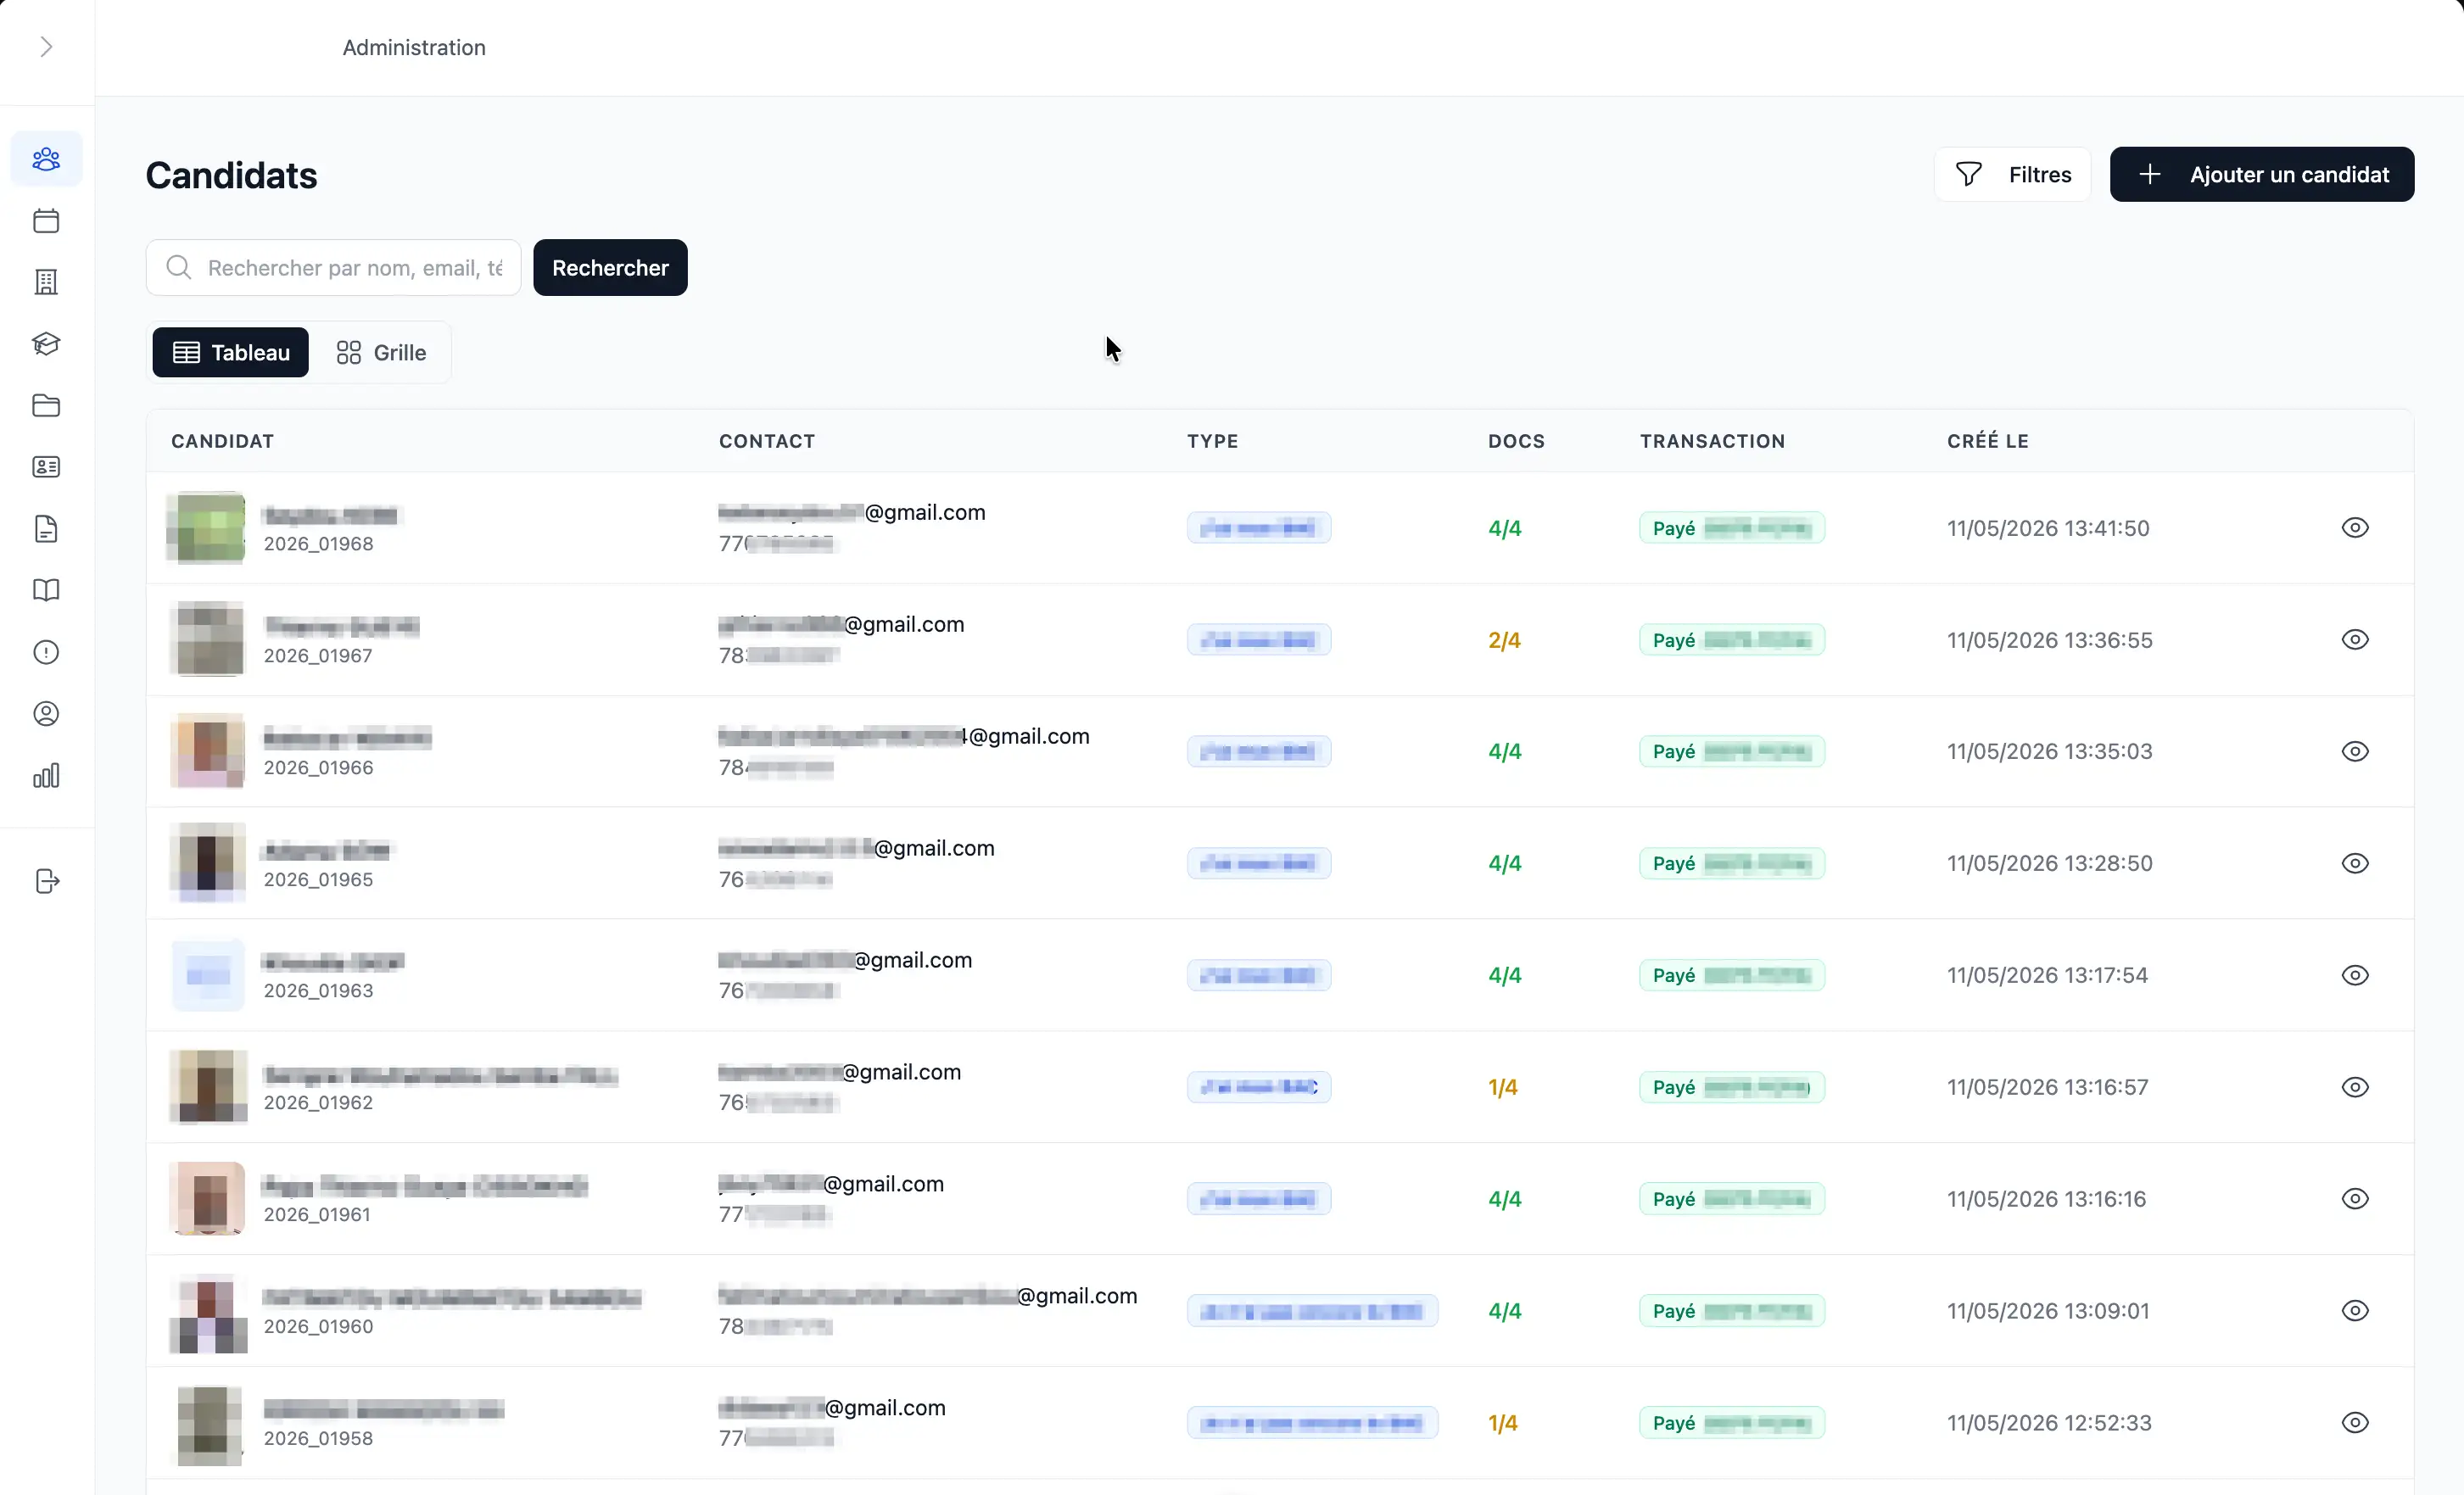2464x1495 pixels.
Task: Switch to Grille view
Action: [x=381, y=353]
